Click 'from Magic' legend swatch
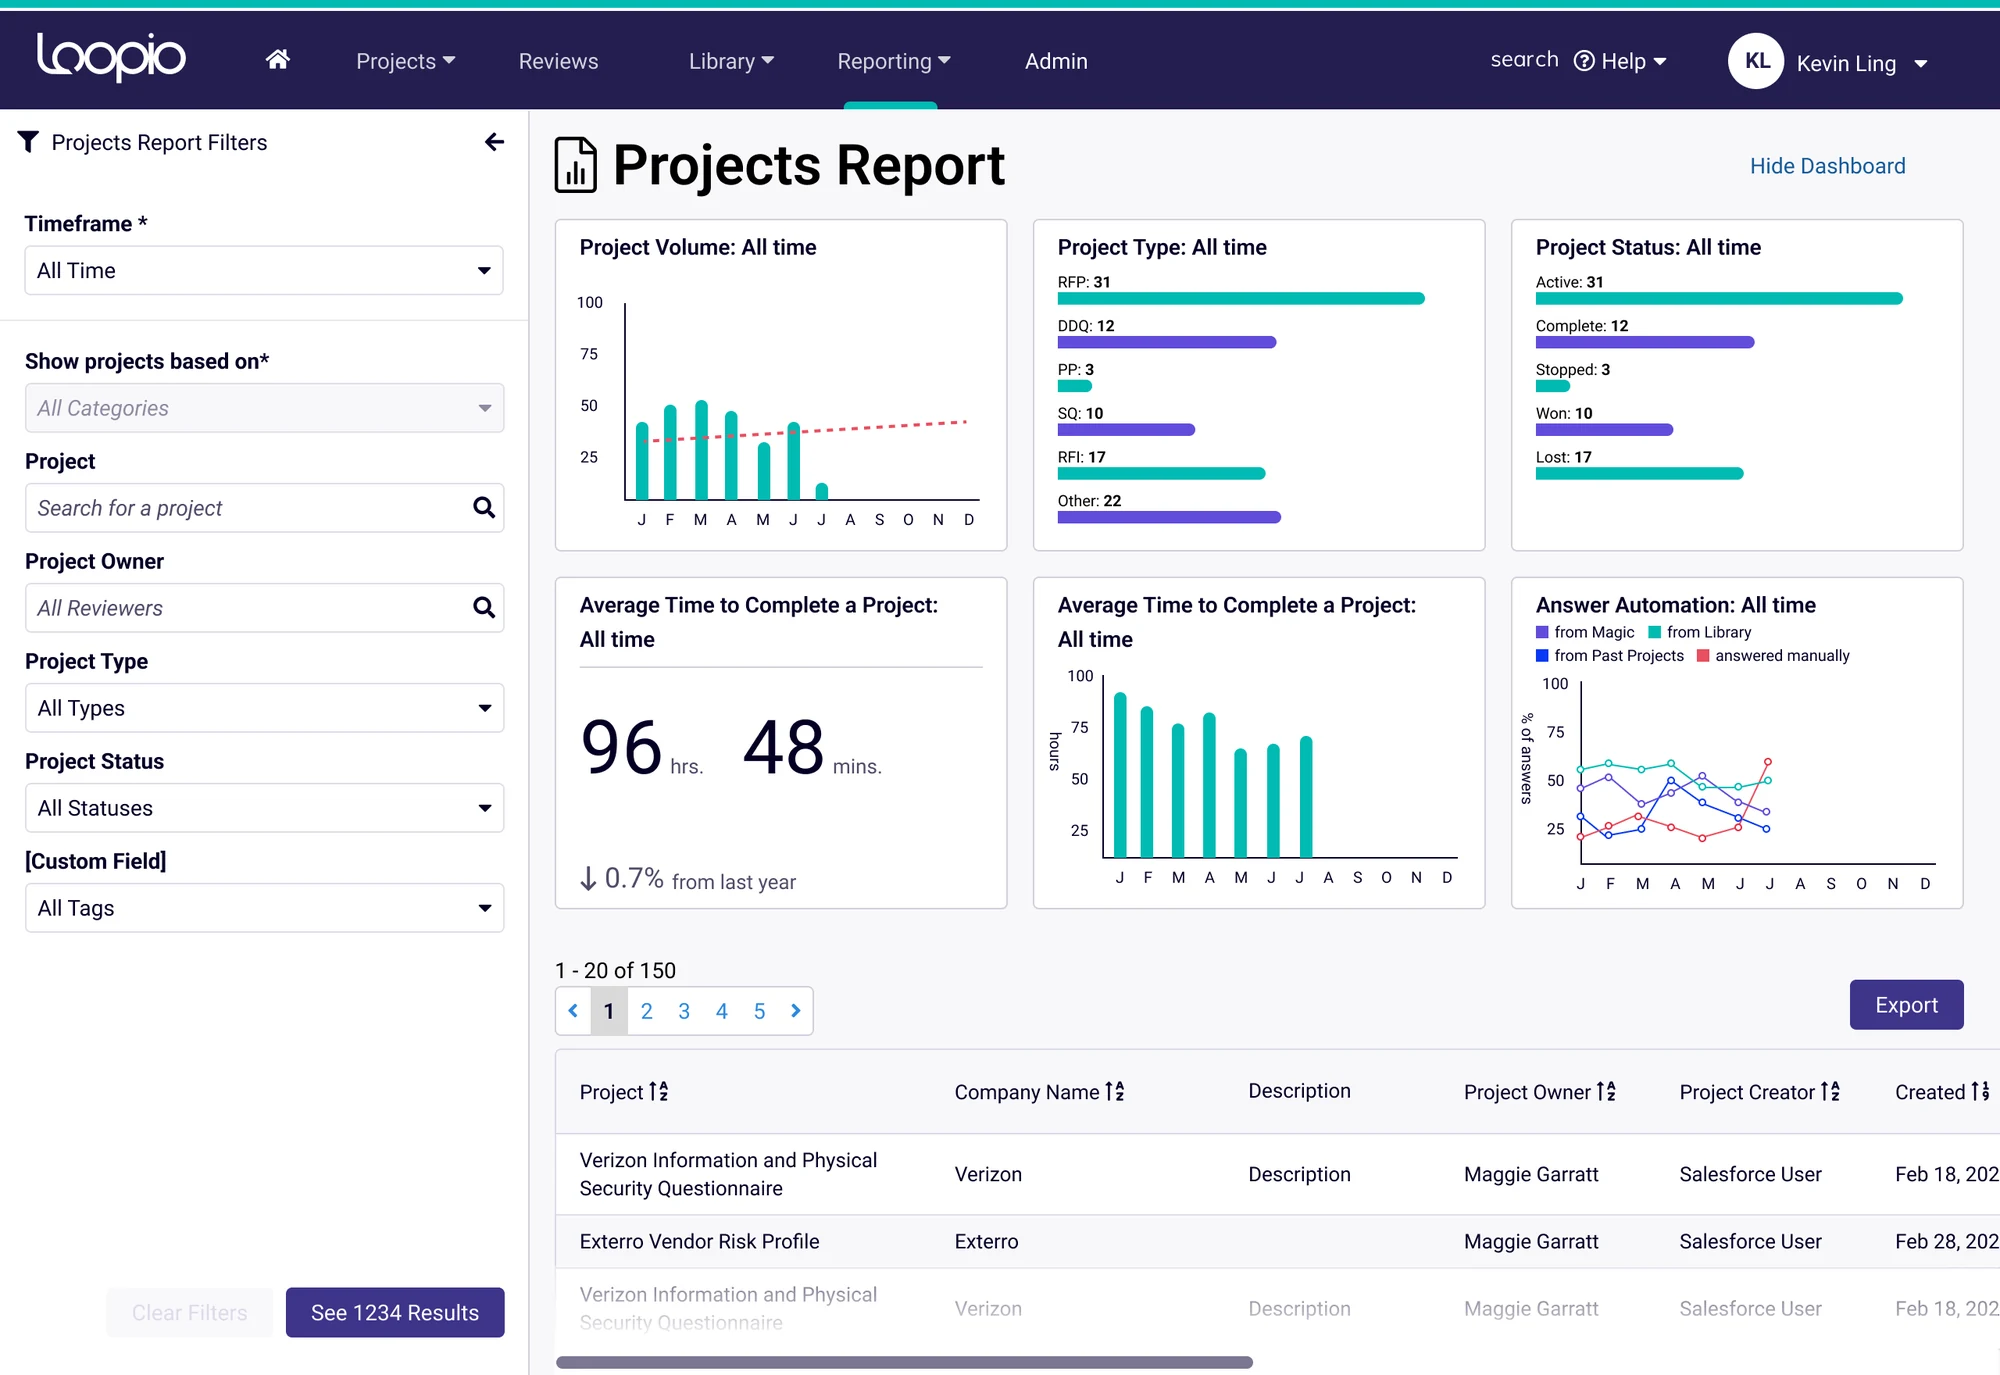The height and width of the screenshot is (1375, 2000). point(1542,632)
